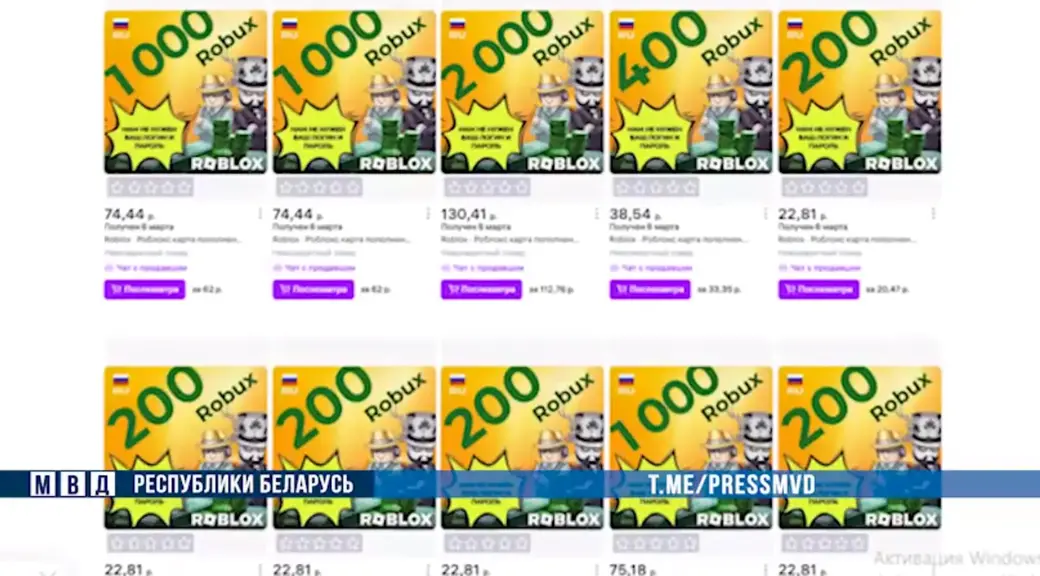
Task: Click first star under the leftmost top 1000 Robux card
Action: [118, 188]
